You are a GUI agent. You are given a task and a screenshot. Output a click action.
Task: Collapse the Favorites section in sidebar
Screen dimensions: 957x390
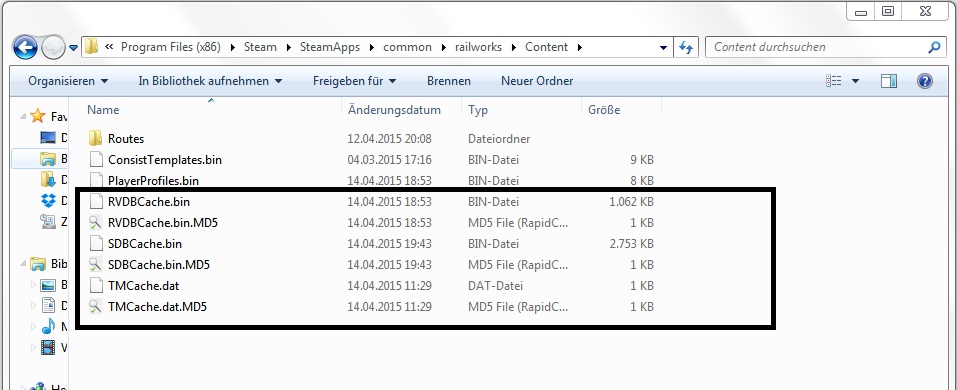pos(24,116)
